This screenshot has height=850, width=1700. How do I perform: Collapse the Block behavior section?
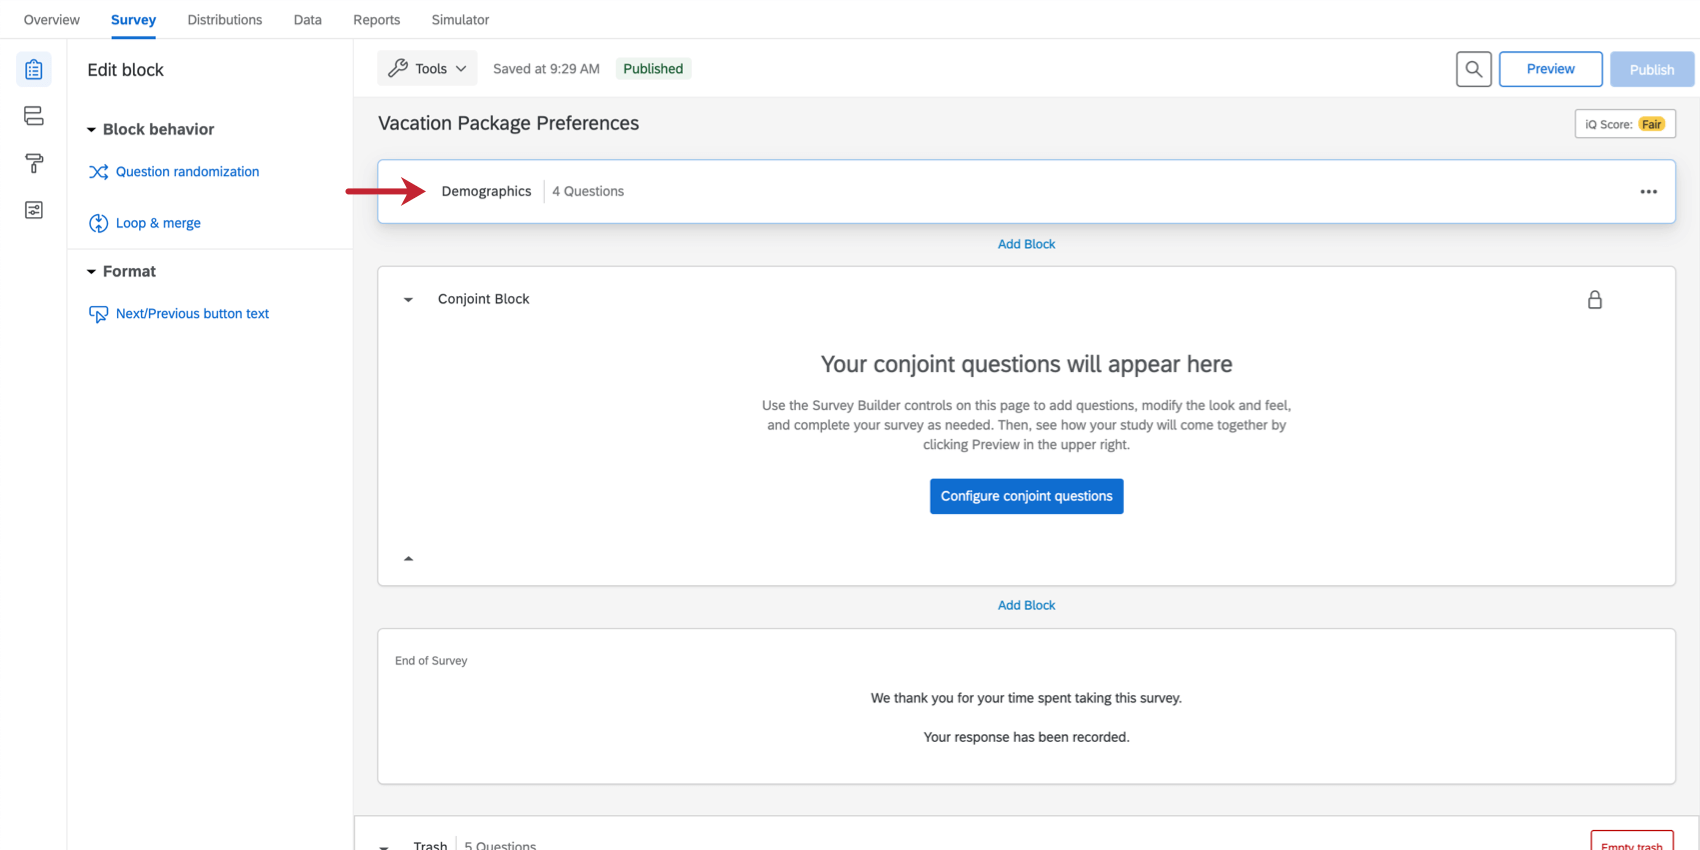pos(92,130)
